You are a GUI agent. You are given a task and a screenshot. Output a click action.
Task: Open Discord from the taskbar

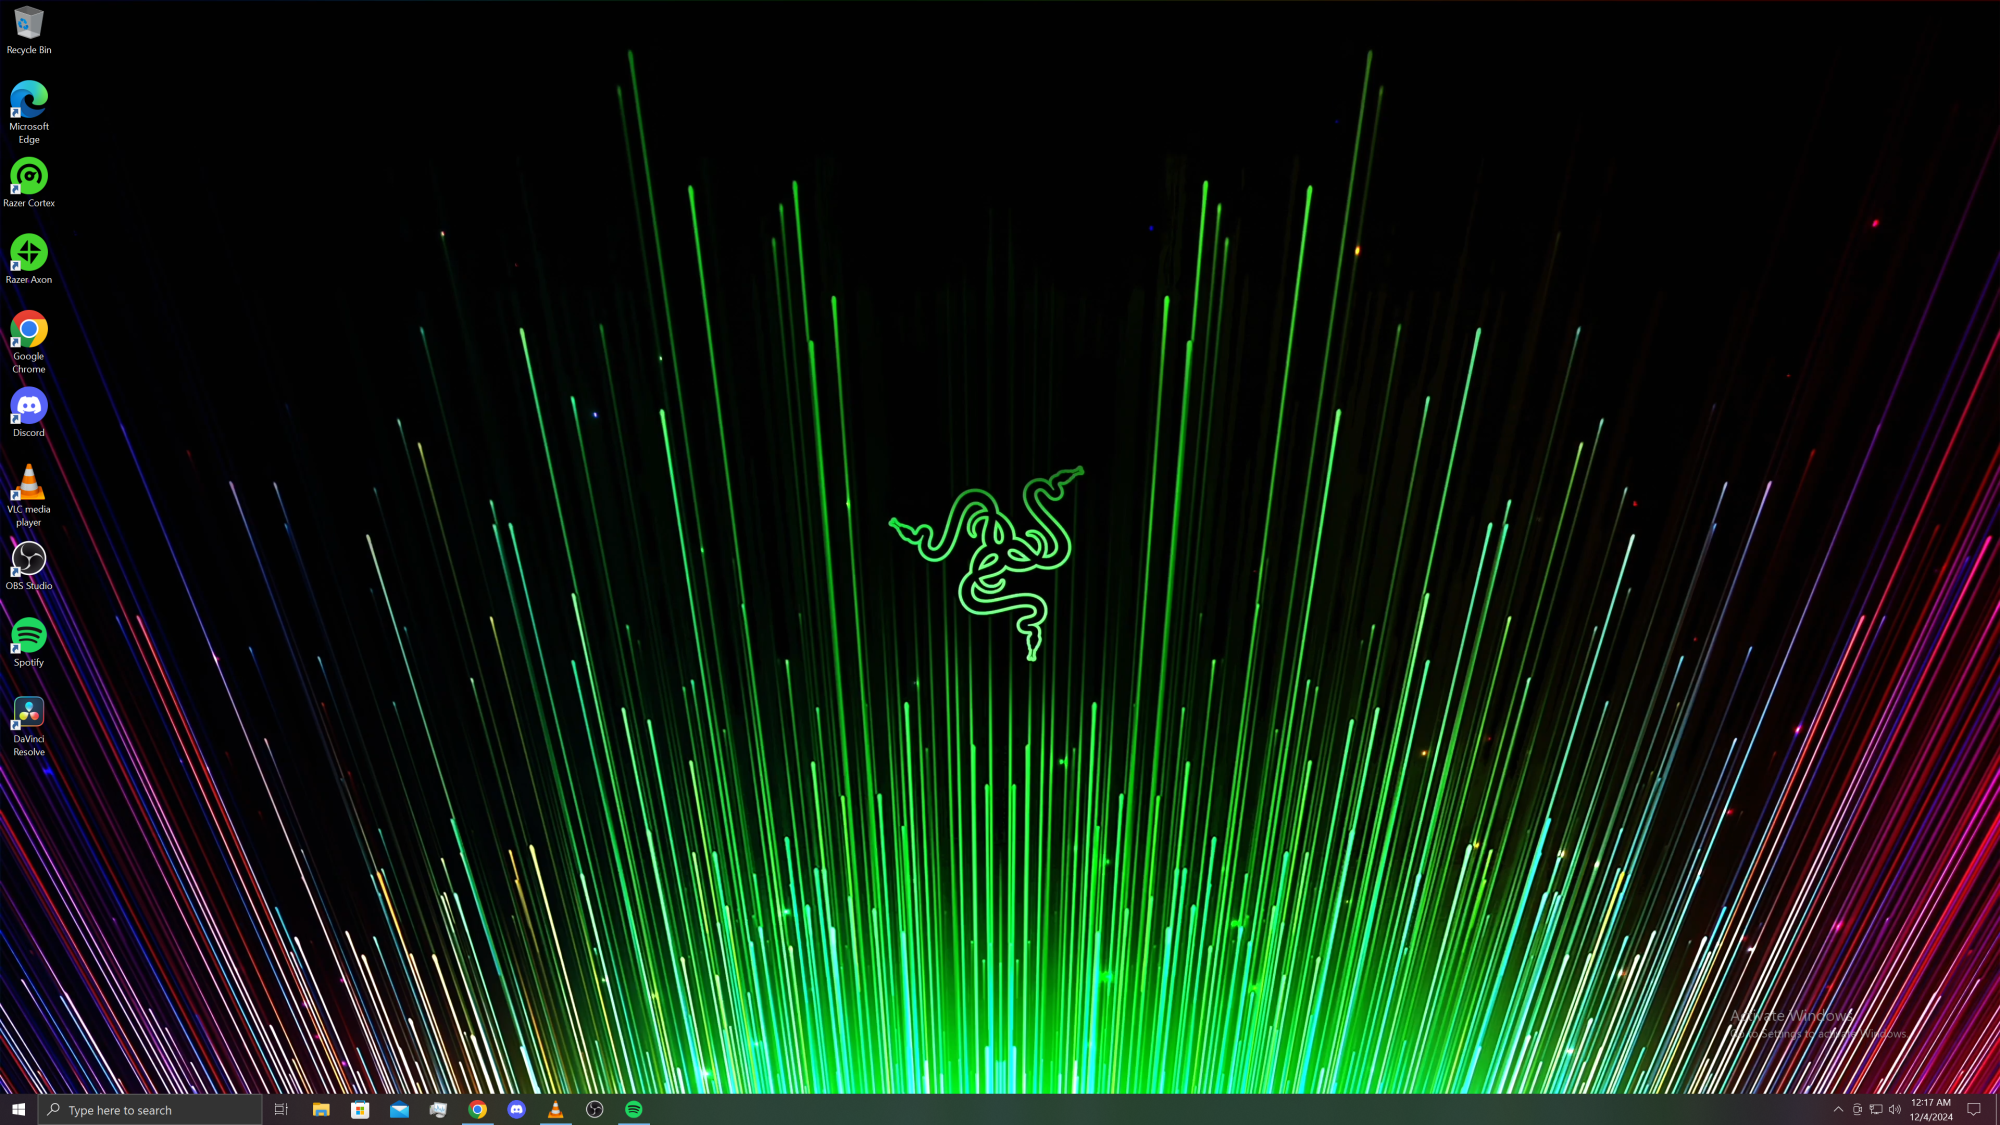coord(516,1109)
